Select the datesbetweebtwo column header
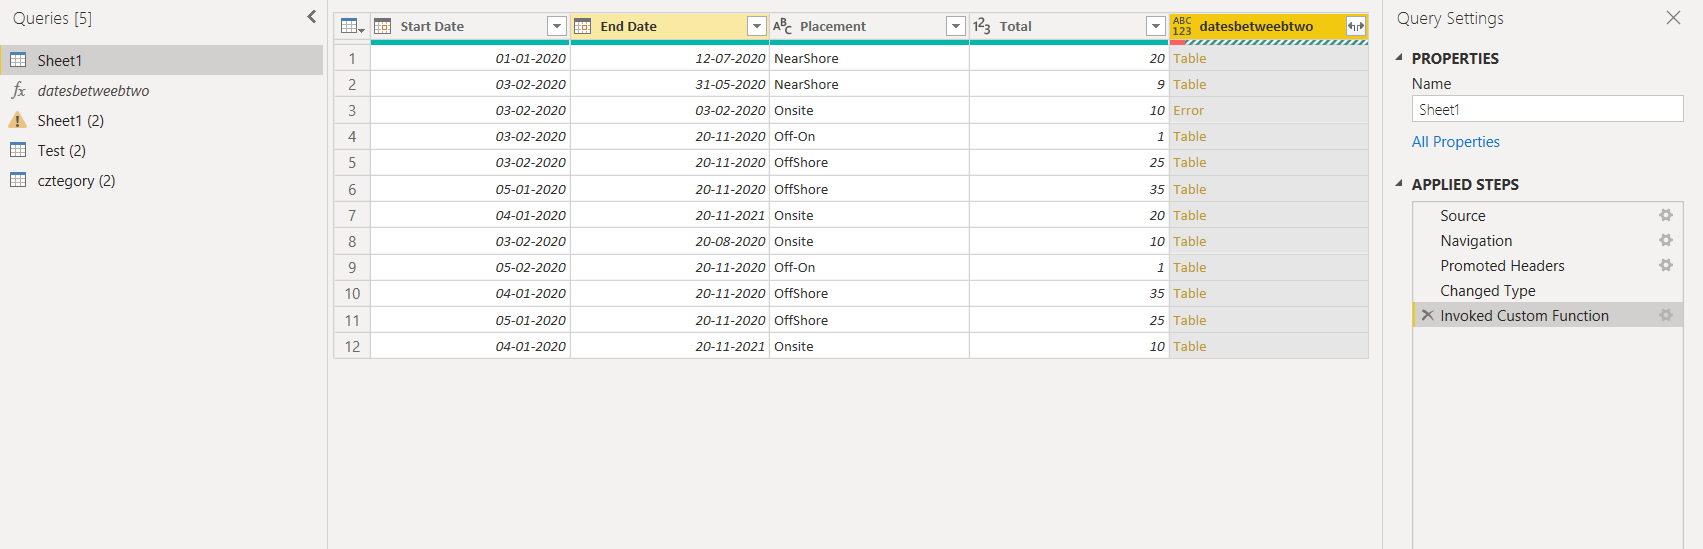The width and height of the screenshot is (1703, 549). pos(1269,26)
